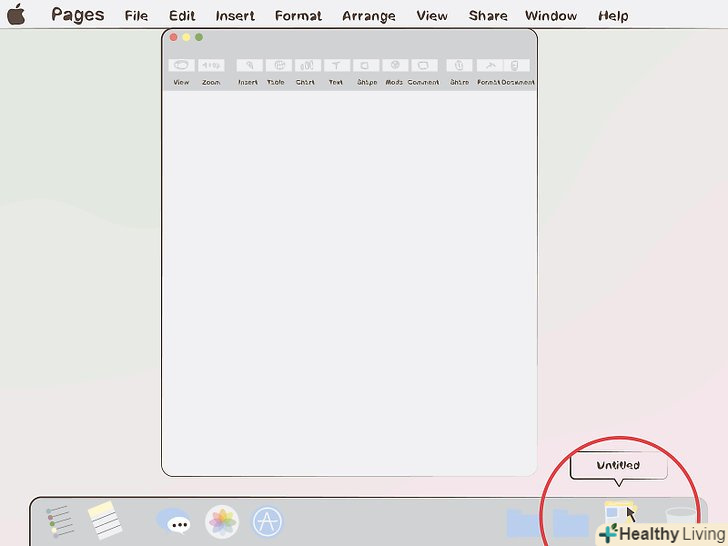The image size is (728, 546).
Task: Open App Store from the Dock
Action: point(267,521)
